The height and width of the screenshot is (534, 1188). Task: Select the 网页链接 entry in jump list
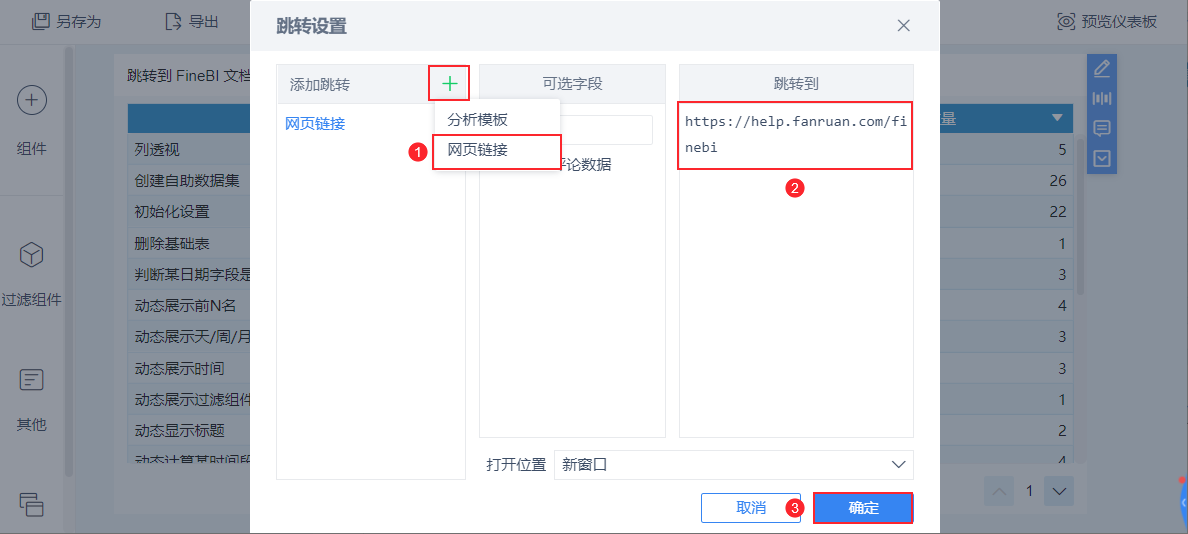point(315,124)
